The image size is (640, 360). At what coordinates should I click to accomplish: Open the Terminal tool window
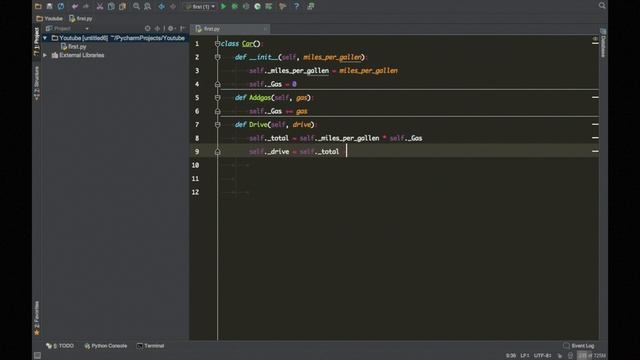click(x=150, y=346)
